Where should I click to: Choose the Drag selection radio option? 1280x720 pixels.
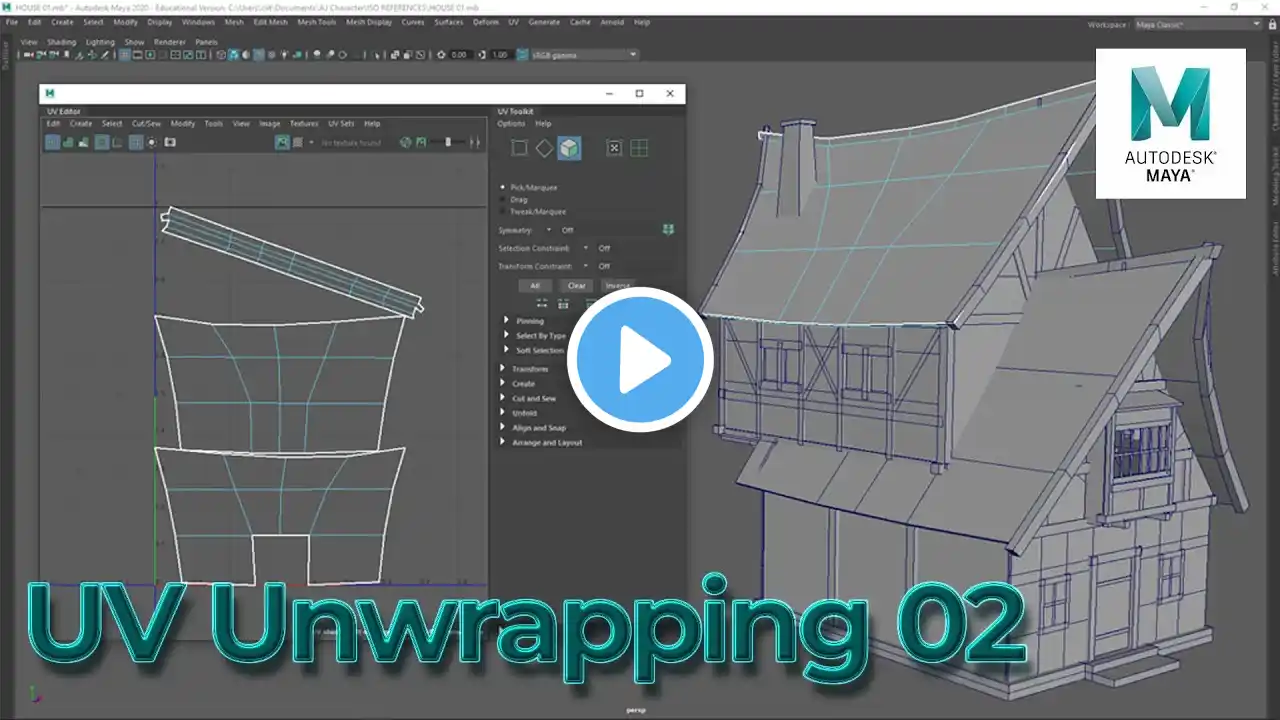[x=514, y=199]
